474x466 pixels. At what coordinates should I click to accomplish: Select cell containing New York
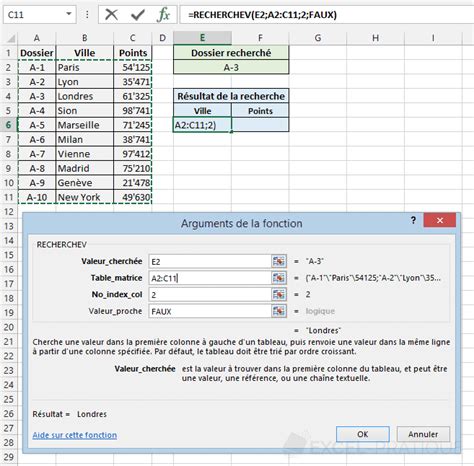(85, 197)
